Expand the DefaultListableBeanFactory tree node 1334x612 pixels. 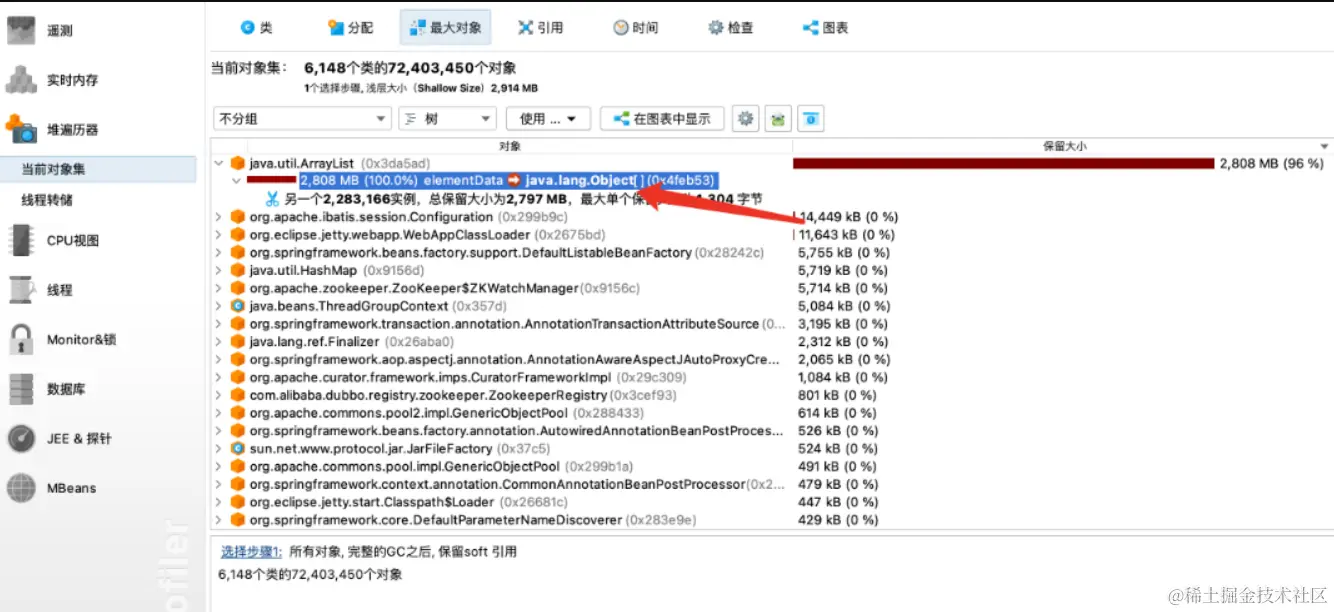click(219, 253)
